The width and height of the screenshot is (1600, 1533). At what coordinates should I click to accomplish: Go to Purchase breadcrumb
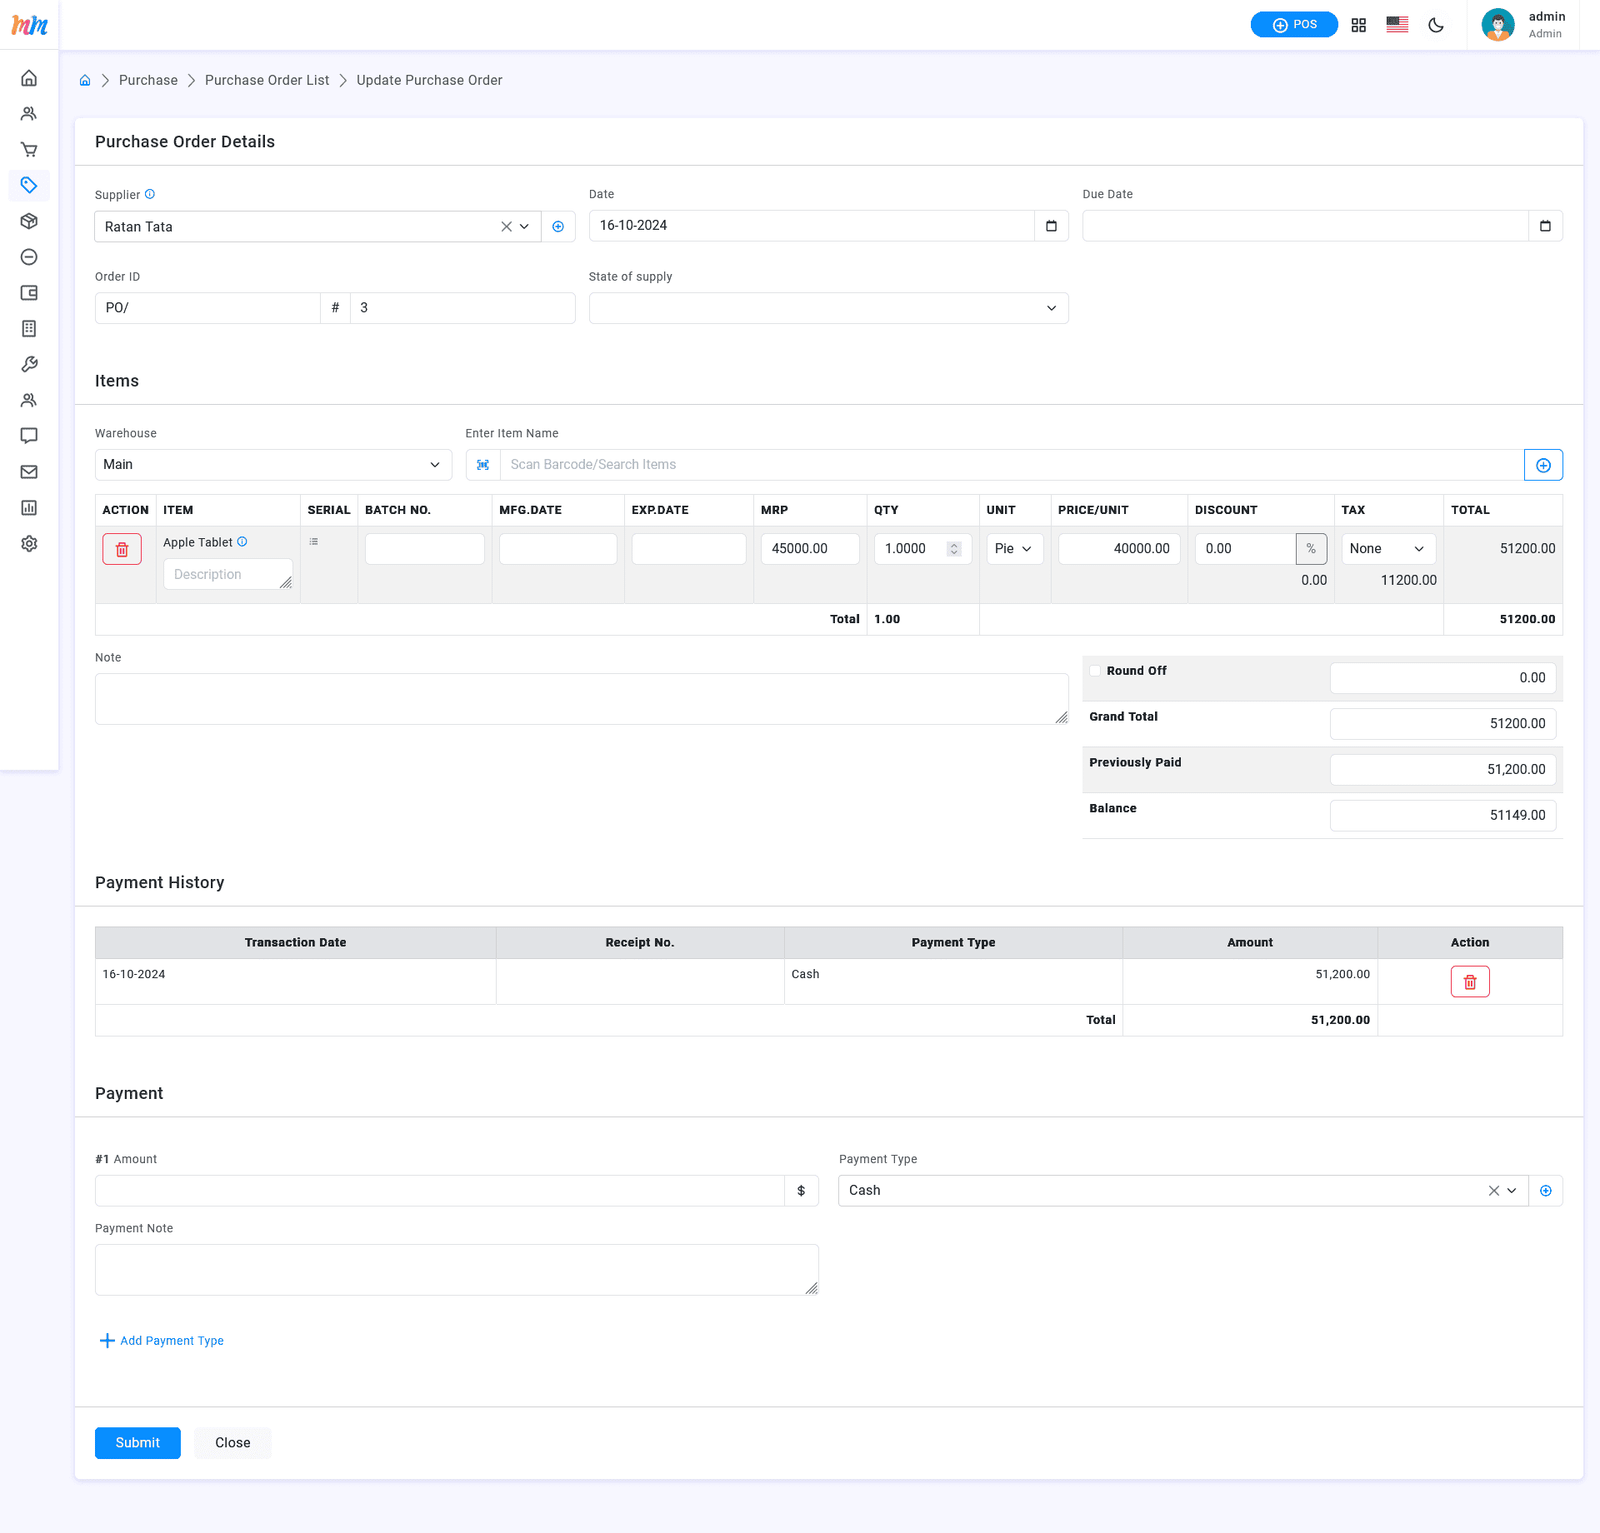coord(148,80)
